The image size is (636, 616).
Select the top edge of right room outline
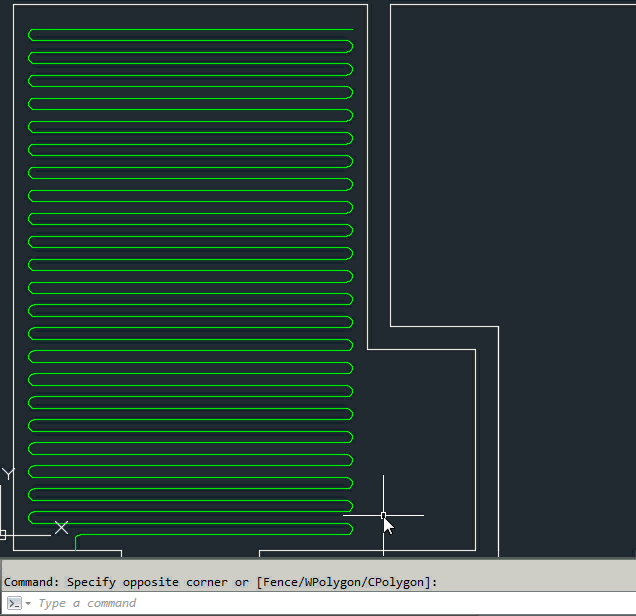coord(510,5)
